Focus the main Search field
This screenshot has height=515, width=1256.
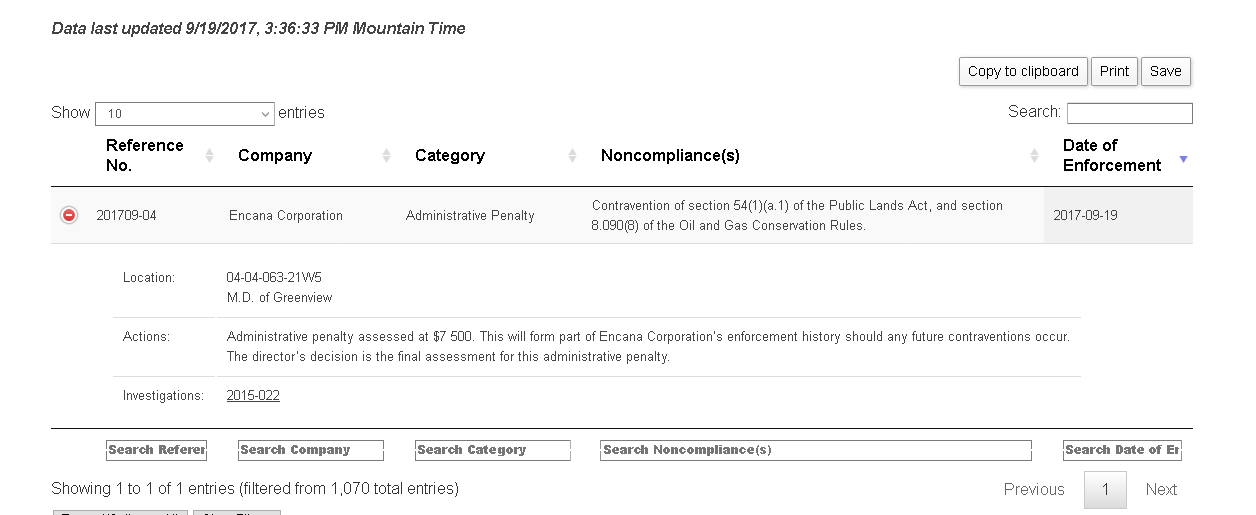click(1130, 113)
